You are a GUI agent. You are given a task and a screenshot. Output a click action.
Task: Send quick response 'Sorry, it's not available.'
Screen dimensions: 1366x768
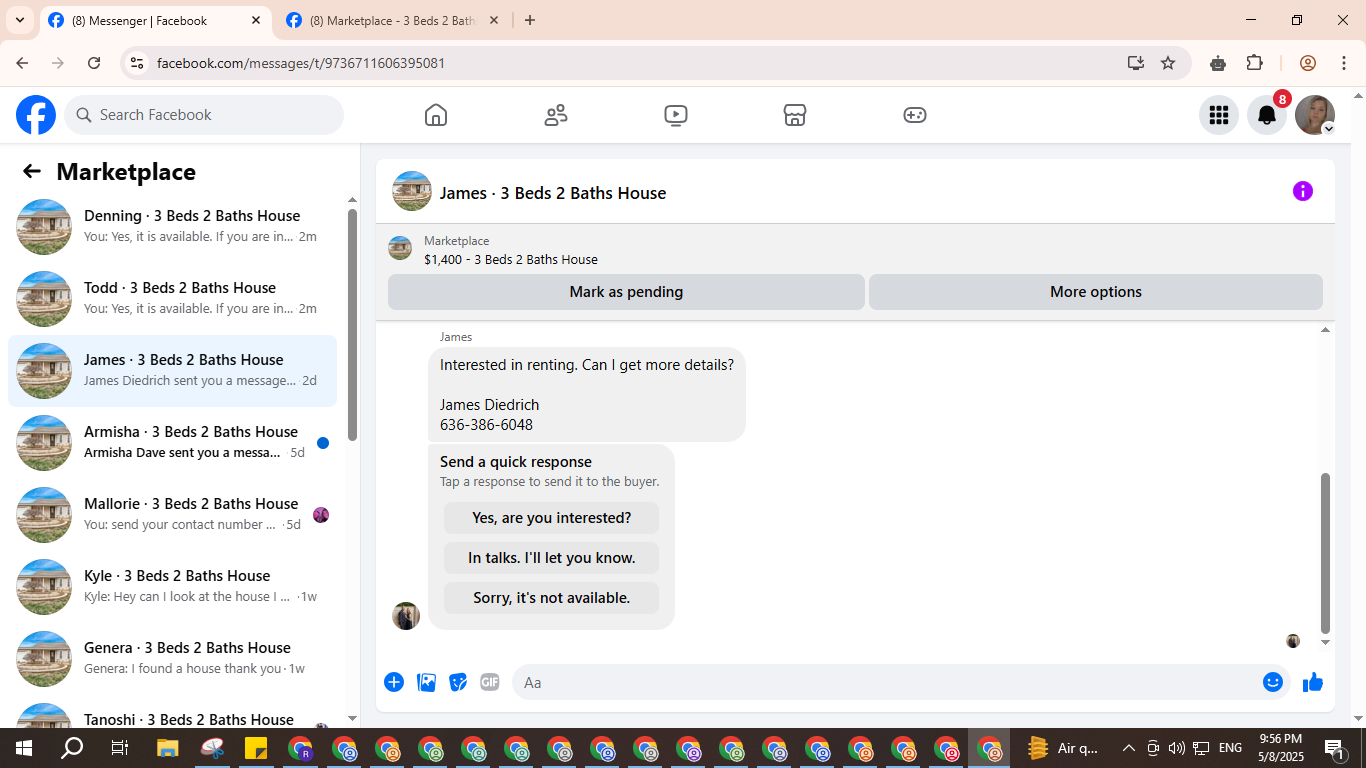coord(552,598)
